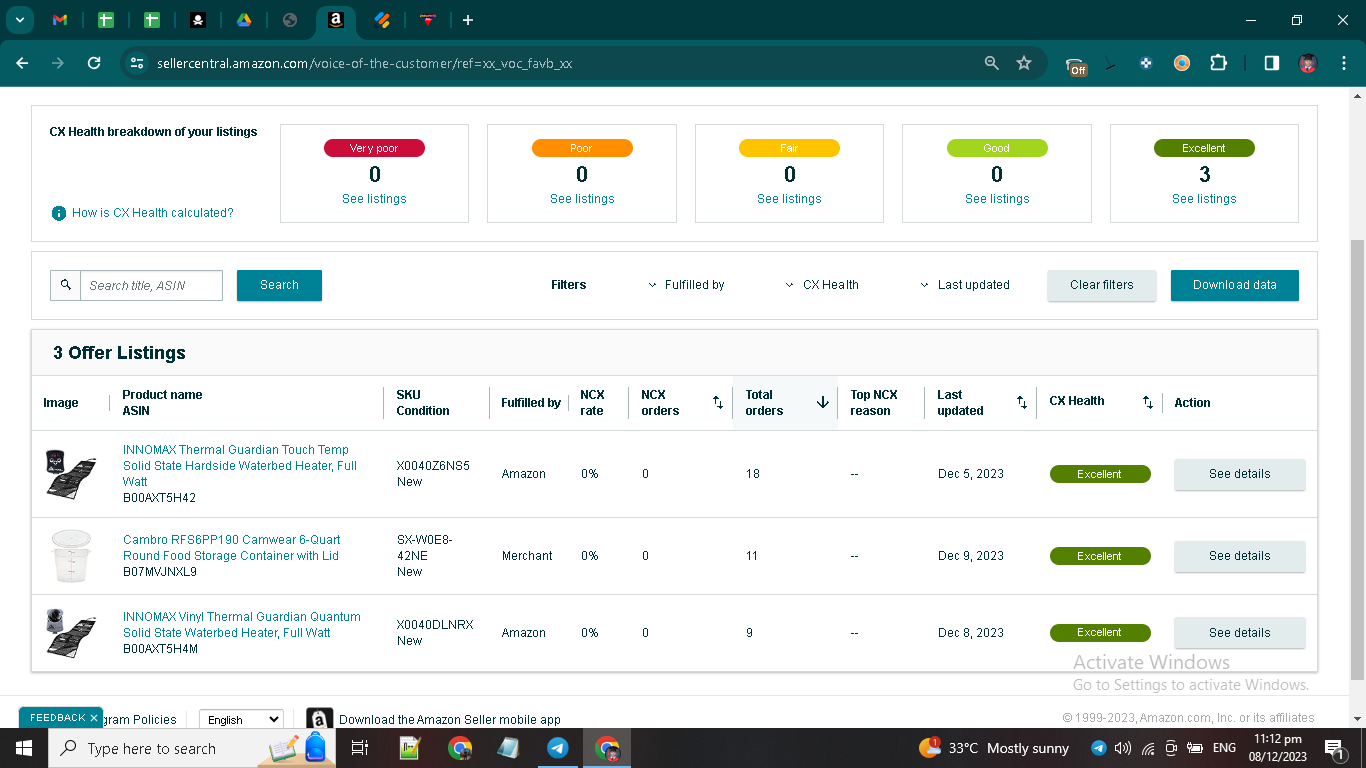
Task: Toggle the browser side panel
Action: (1272, 63)
